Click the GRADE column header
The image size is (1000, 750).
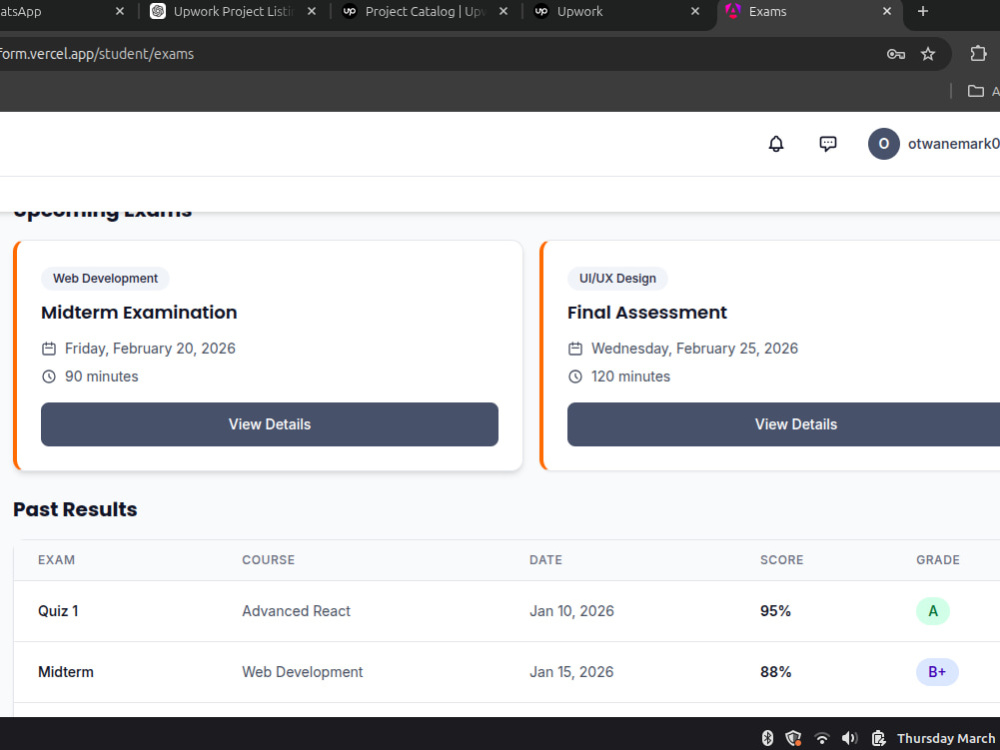(x=938, y=560)
